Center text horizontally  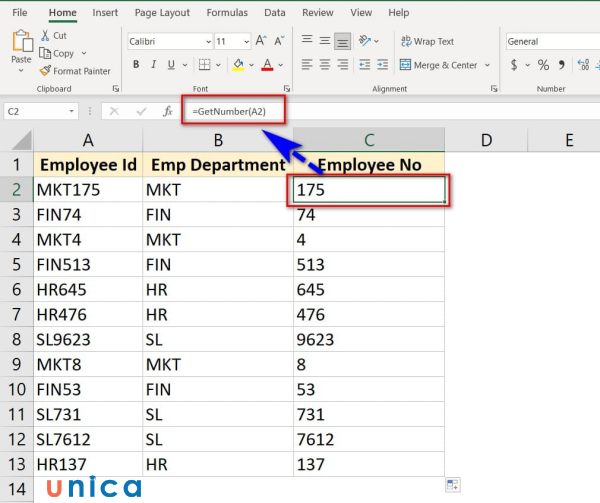click(325, 65)
